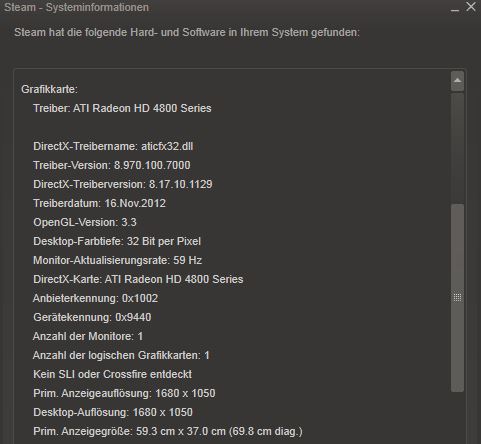Select 'Treiberdatum: 16.Nov.2012' line
Viewport: 481px width, 444px height.
(x=99, y=203)
